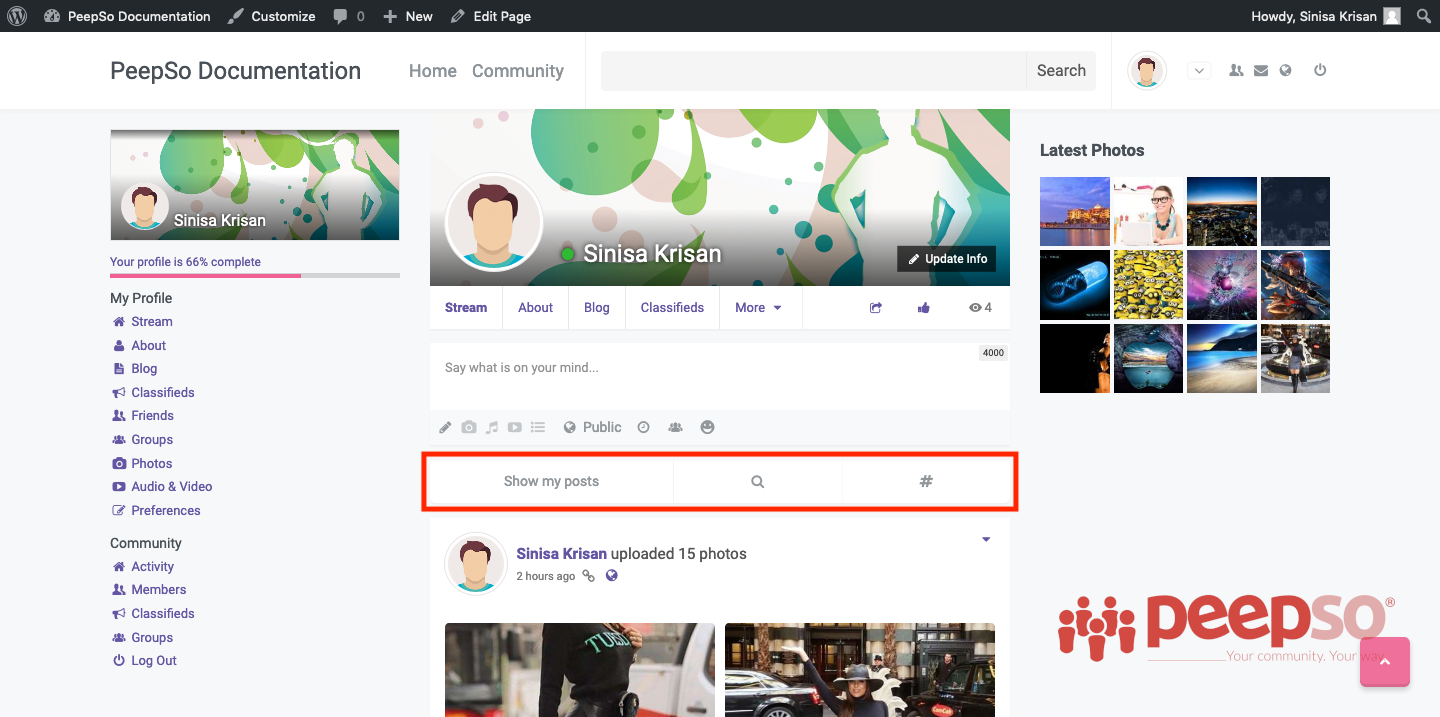The height and width of the screenshot is (717, 1440).
Task: Click the power log out icon in header
Action: tap(1320, 70)
